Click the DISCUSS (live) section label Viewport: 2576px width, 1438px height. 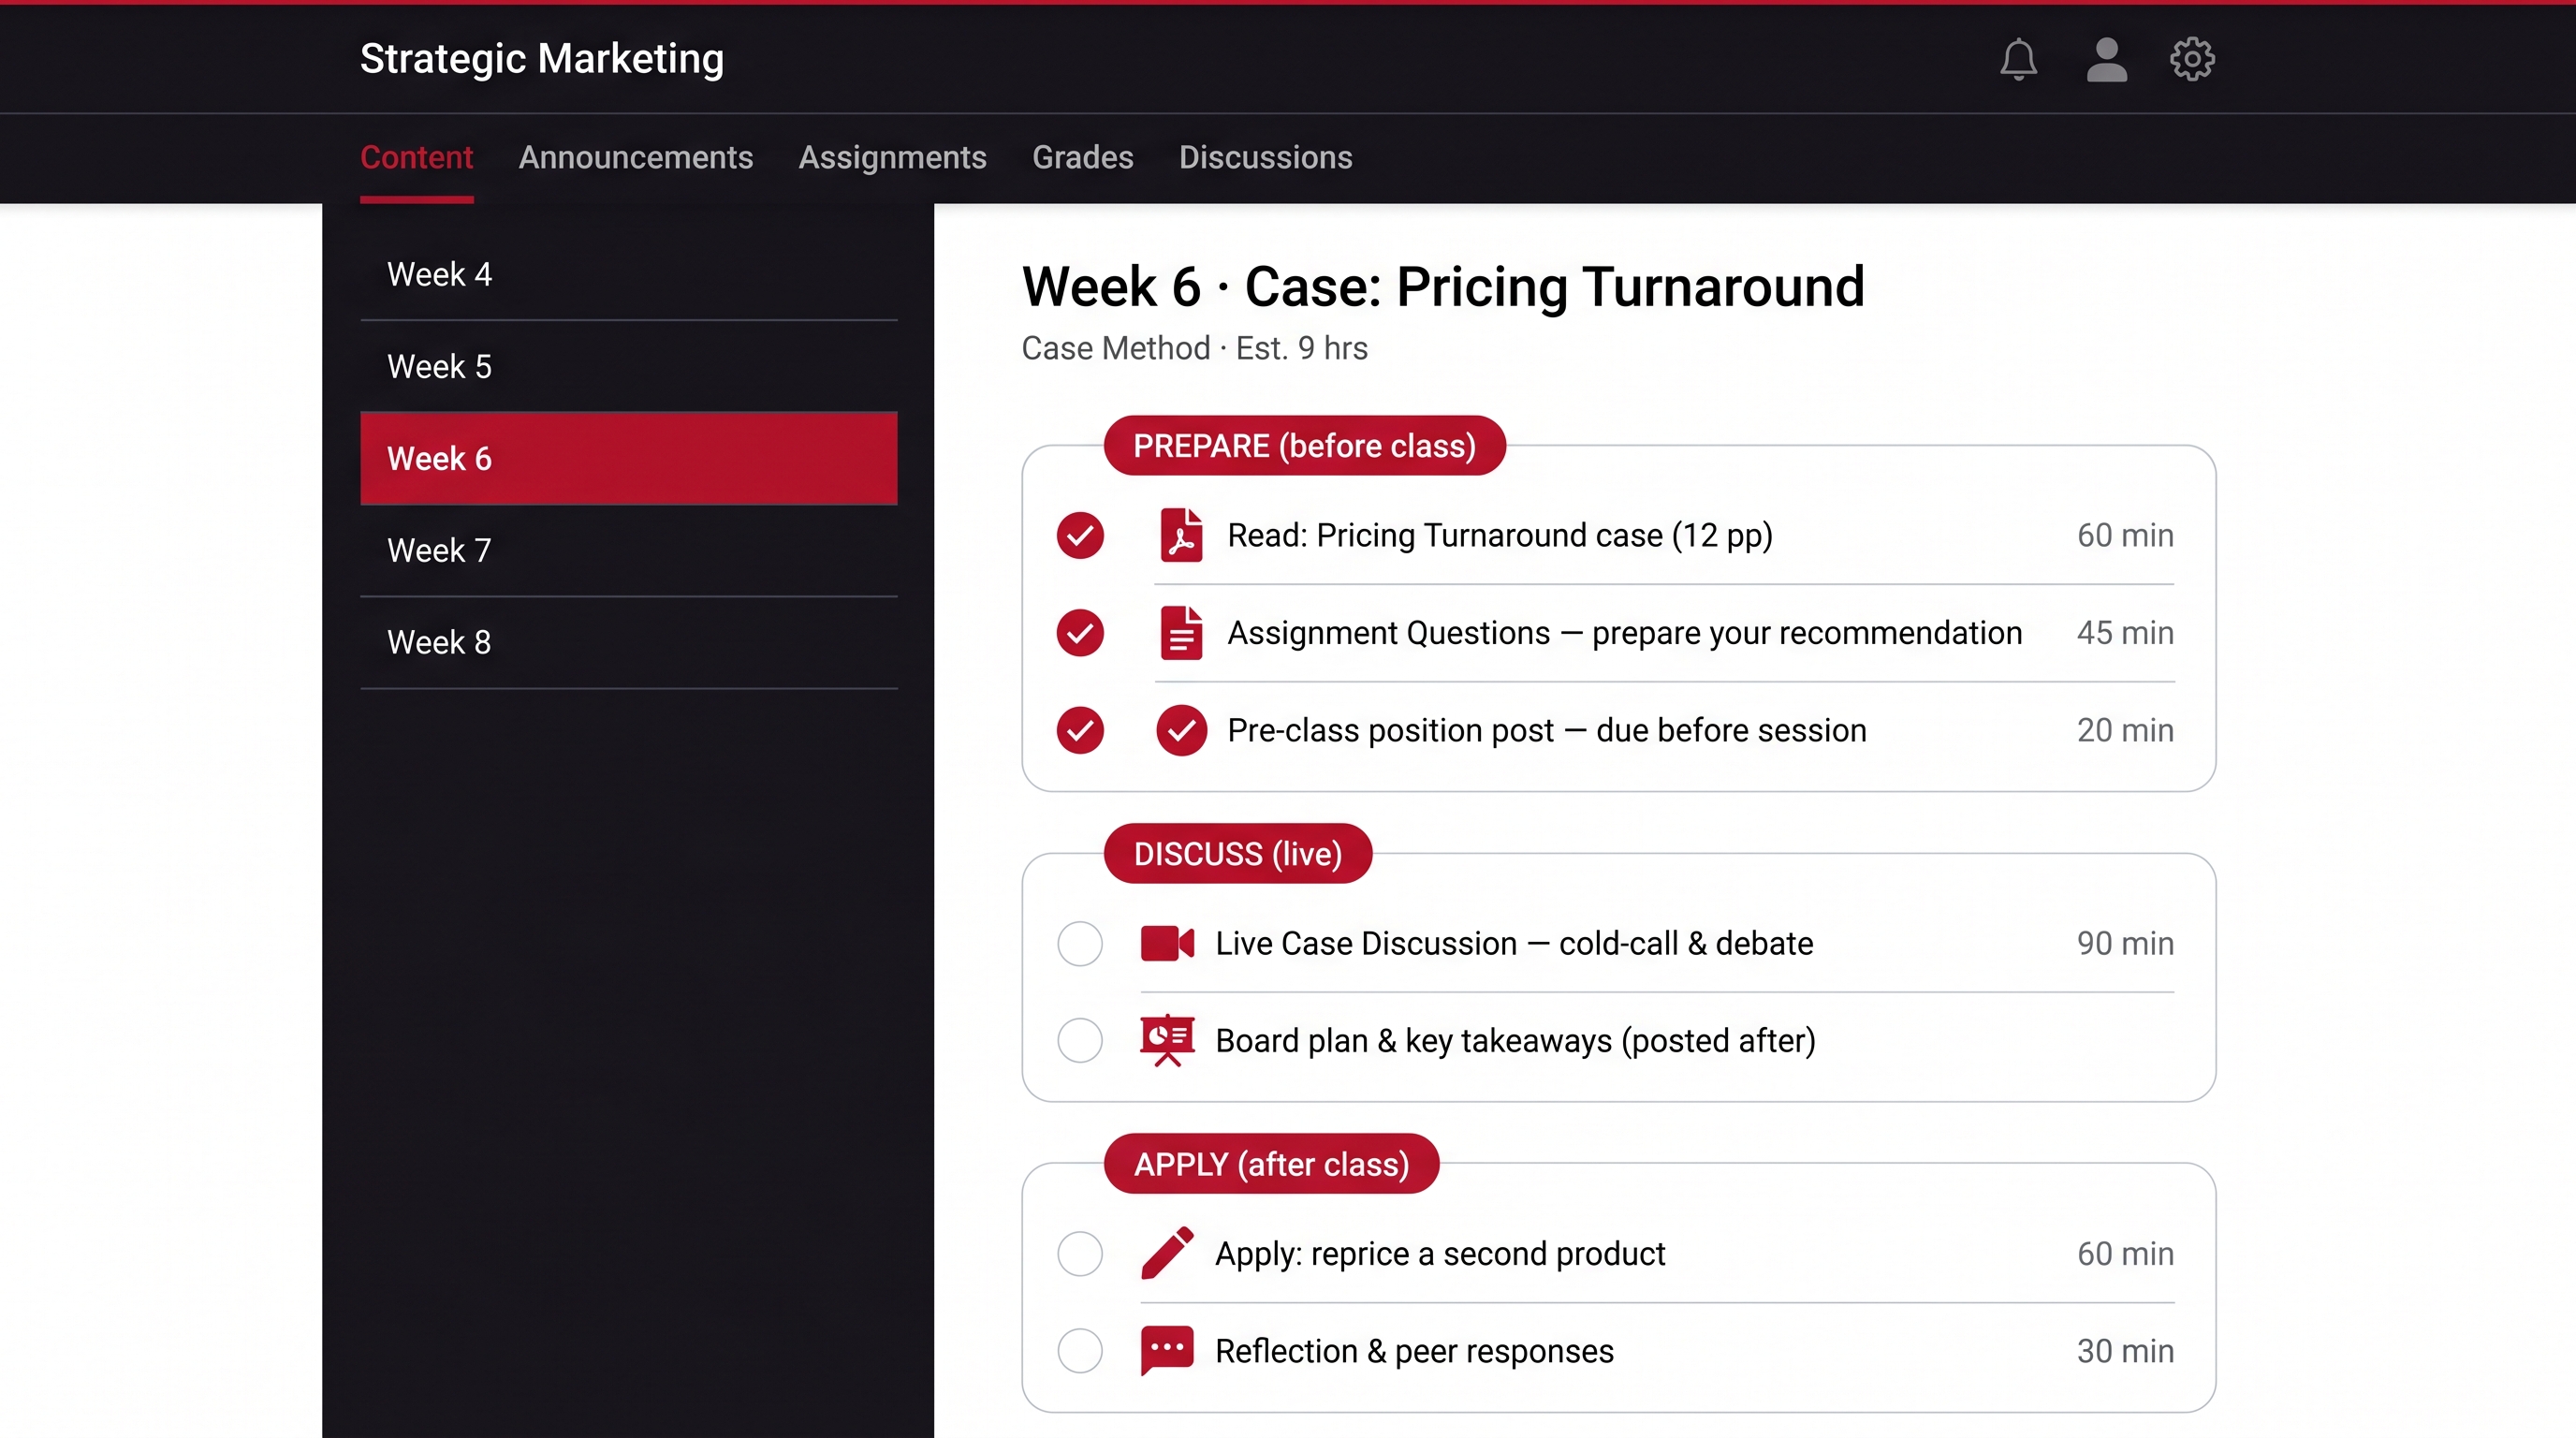[x=1237, y=853]
